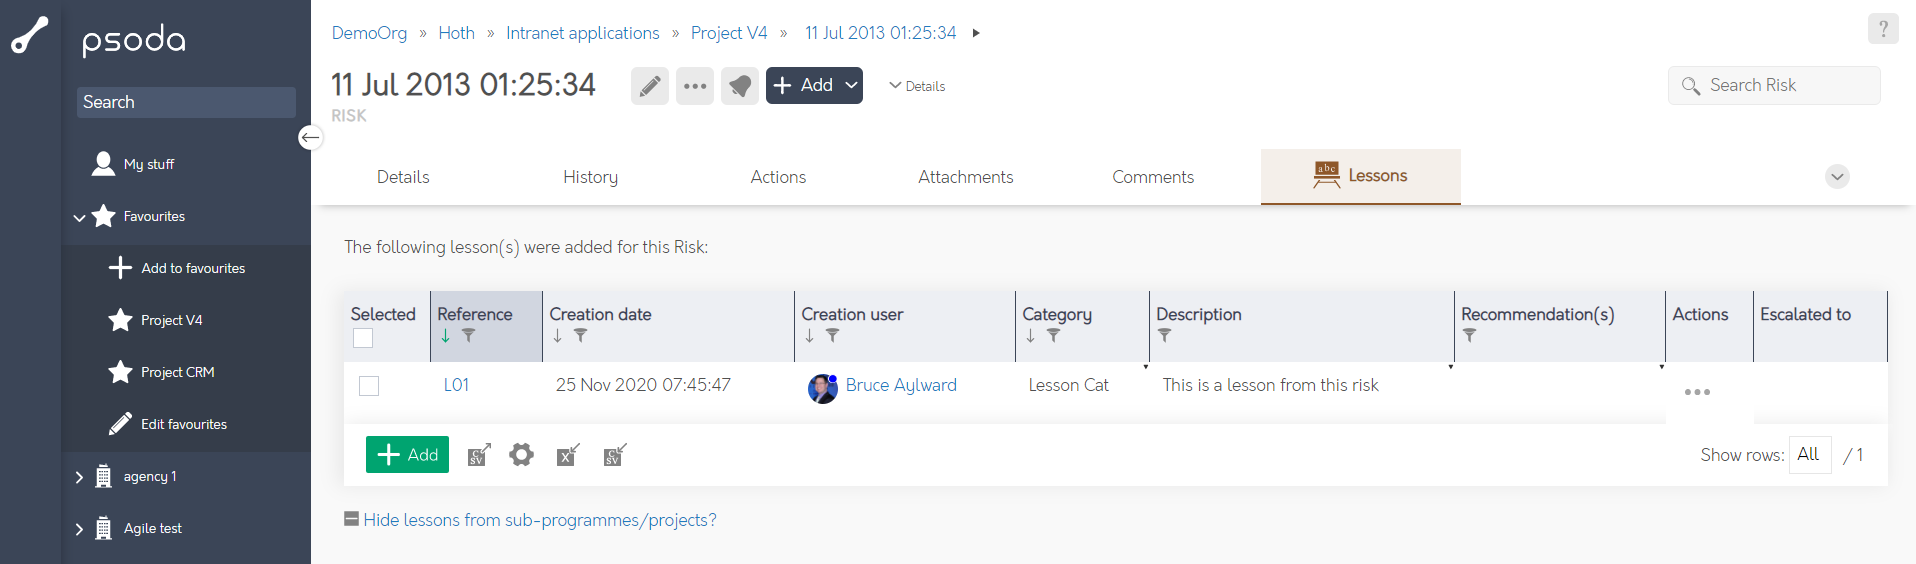Toggle Hide lessons from sub-programmes/projects
1916x564 pixels.
point(530,520)
